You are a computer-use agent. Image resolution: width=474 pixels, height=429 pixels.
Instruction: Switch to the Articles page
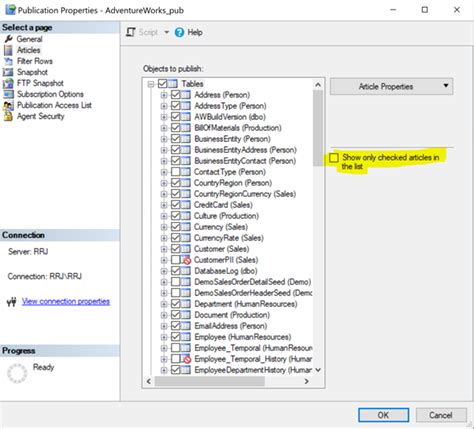click(x=29, y=50)
